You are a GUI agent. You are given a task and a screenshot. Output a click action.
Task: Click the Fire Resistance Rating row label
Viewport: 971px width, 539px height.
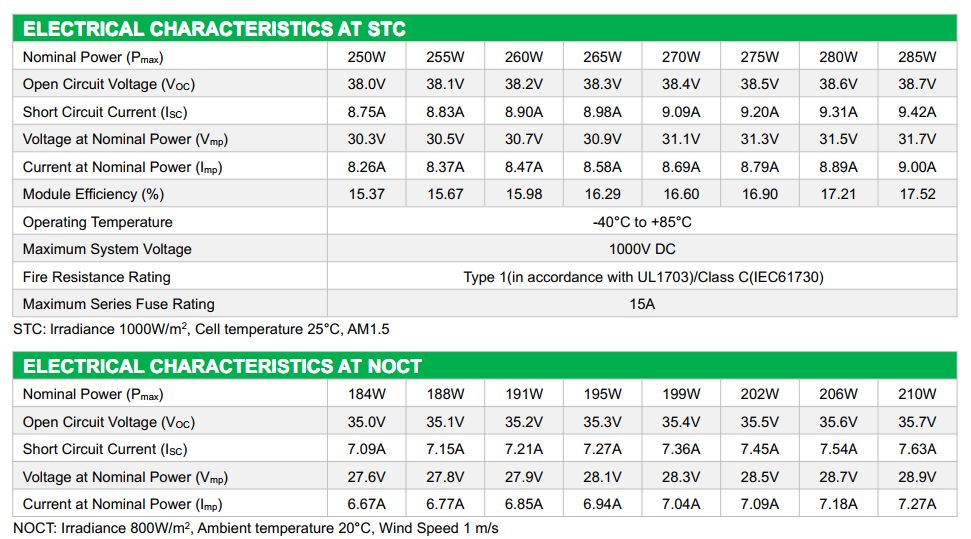[x=97, y=277]
